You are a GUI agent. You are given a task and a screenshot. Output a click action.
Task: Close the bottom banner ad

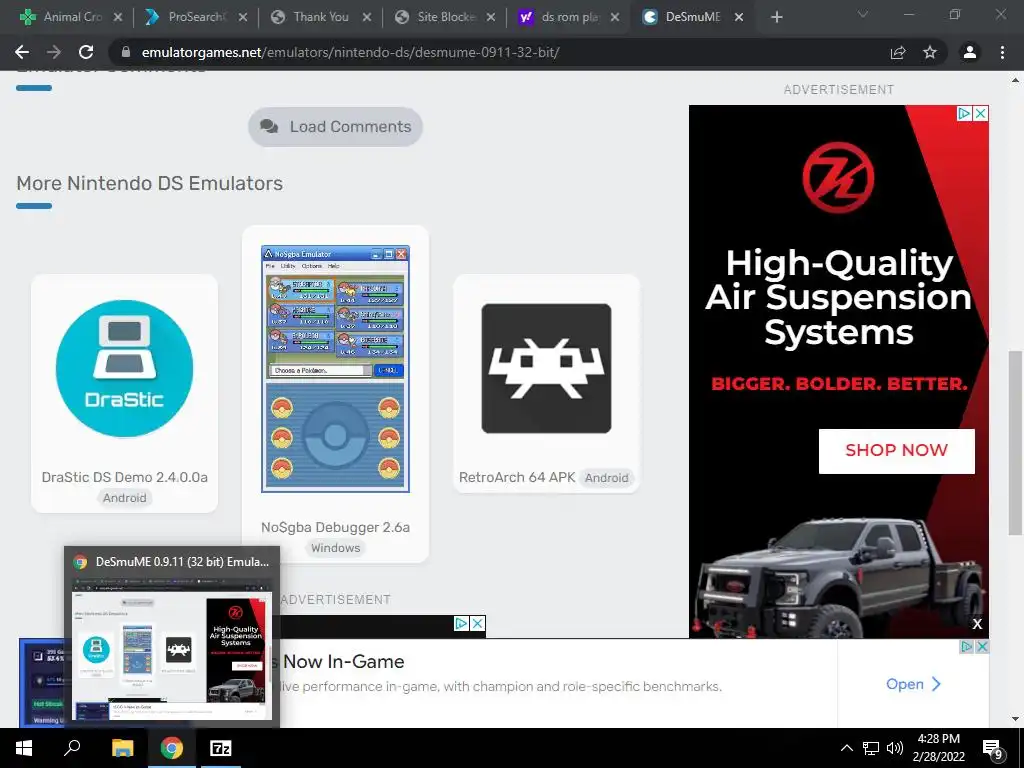(x=981, y=647)
